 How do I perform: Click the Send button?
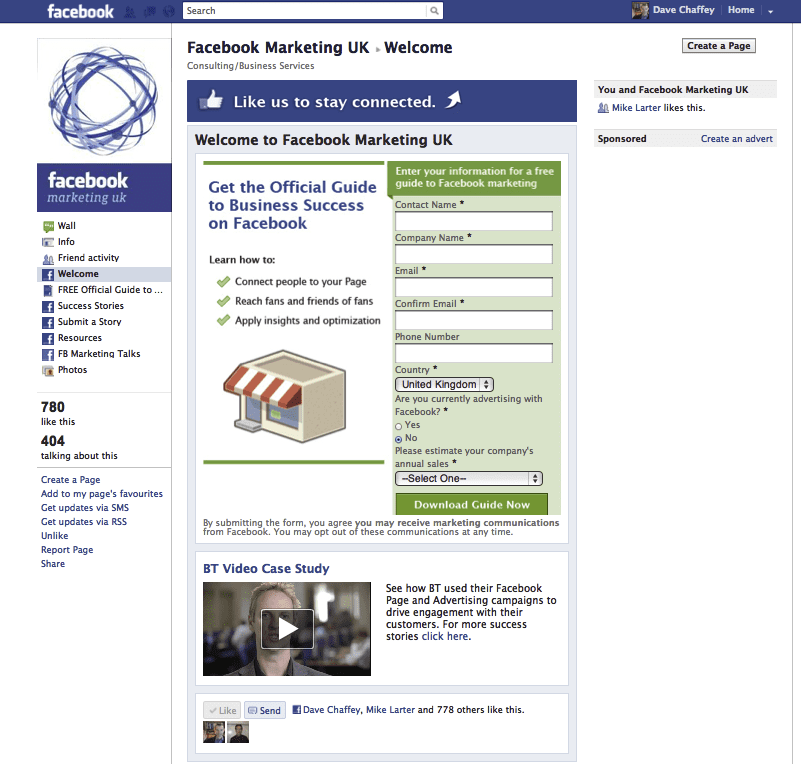click(x=265, y=710)
